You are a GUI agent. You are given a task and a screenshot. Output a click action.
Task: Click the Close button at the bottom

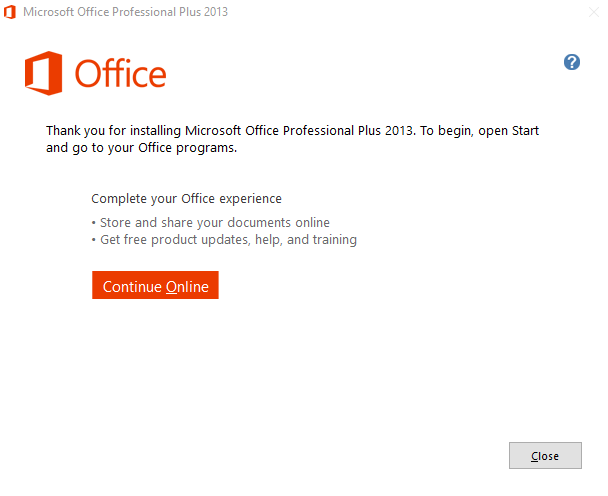pos(545,455)
